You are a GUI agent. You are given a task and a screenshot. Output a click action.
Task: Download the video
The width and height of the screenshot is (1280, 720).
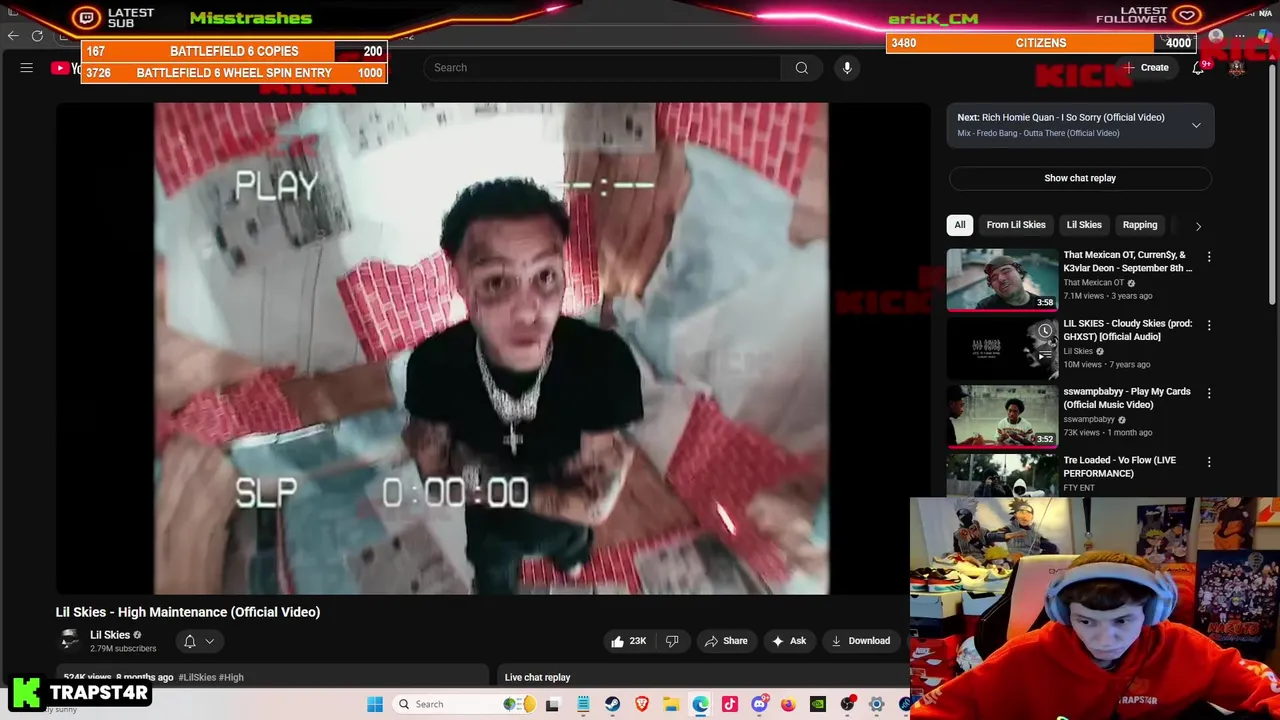pyautogui.click(x=860, y=641)
